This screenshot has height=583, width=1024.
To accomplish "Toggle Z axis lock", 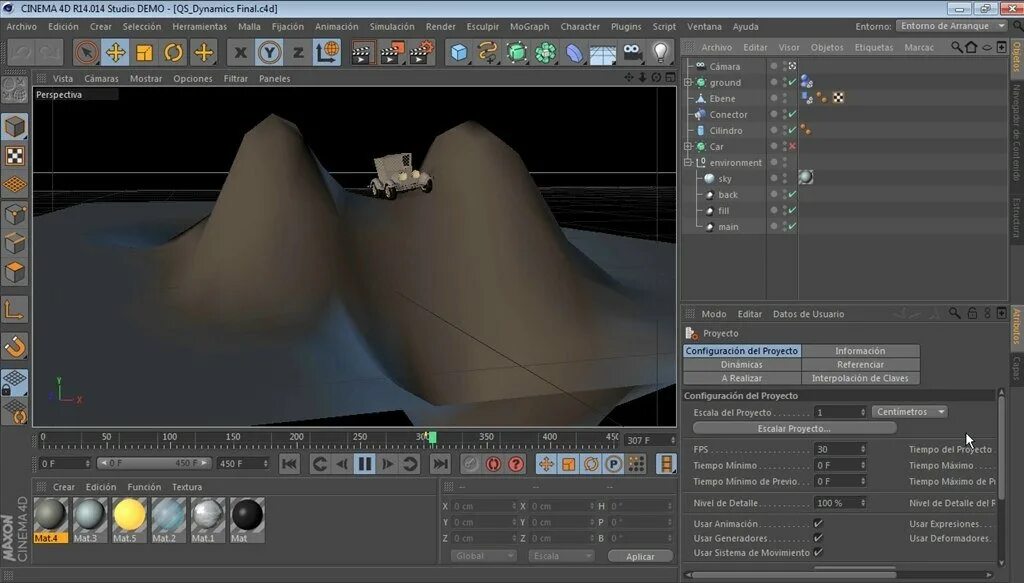I will (298, 52).
